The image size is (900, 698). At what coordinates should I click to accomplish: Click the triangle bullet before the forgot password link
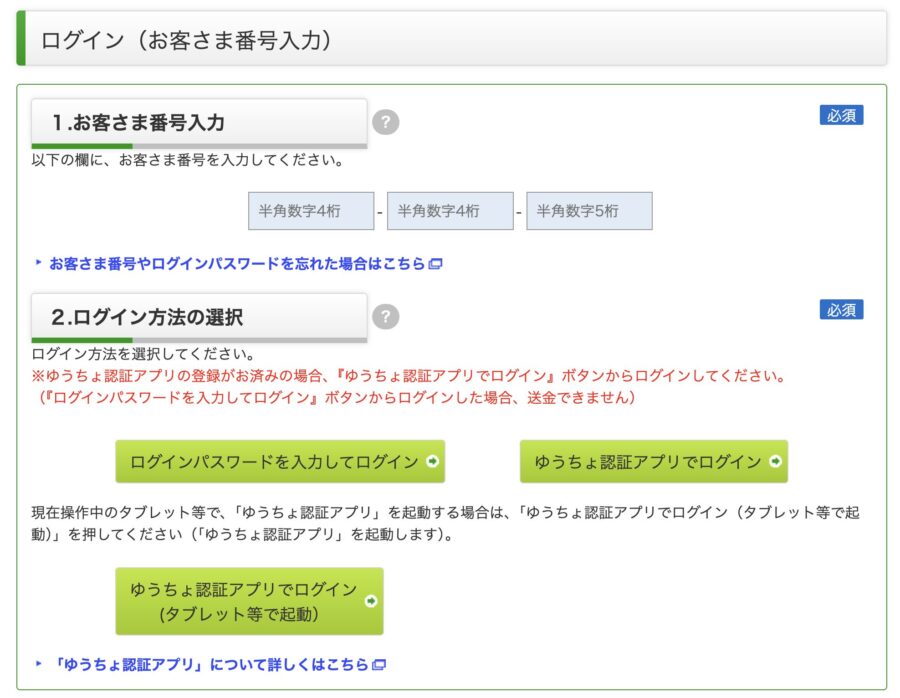pyautogui.click(x=39, y=264)
